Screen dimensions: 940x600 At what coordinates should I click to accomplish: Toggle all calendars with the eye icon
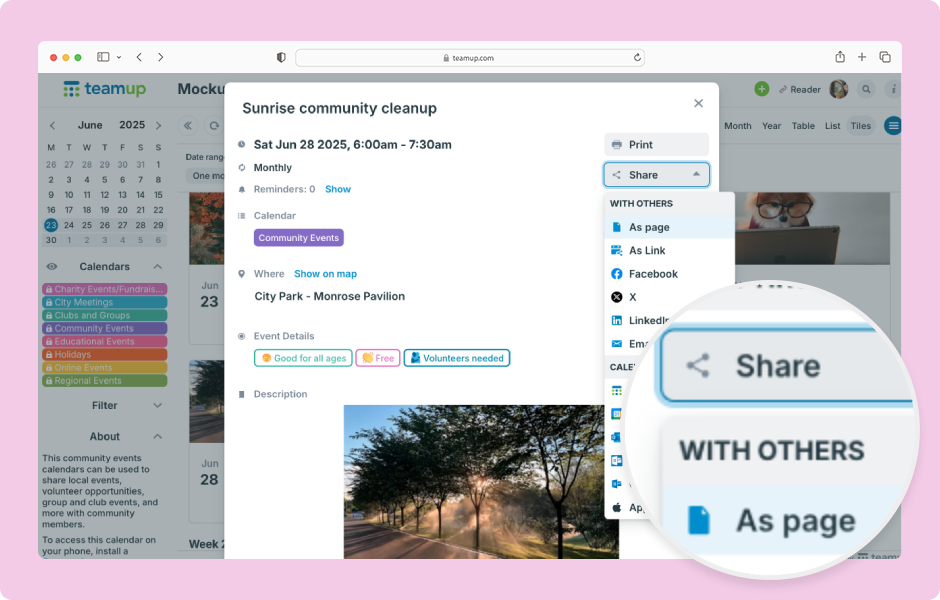tap(52, 267)
